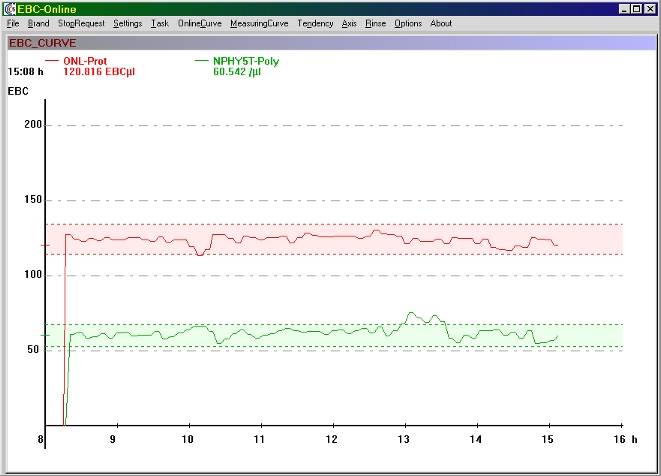661x476 pixels.
Task: Open the File menu
Action: tap(13, 23)
